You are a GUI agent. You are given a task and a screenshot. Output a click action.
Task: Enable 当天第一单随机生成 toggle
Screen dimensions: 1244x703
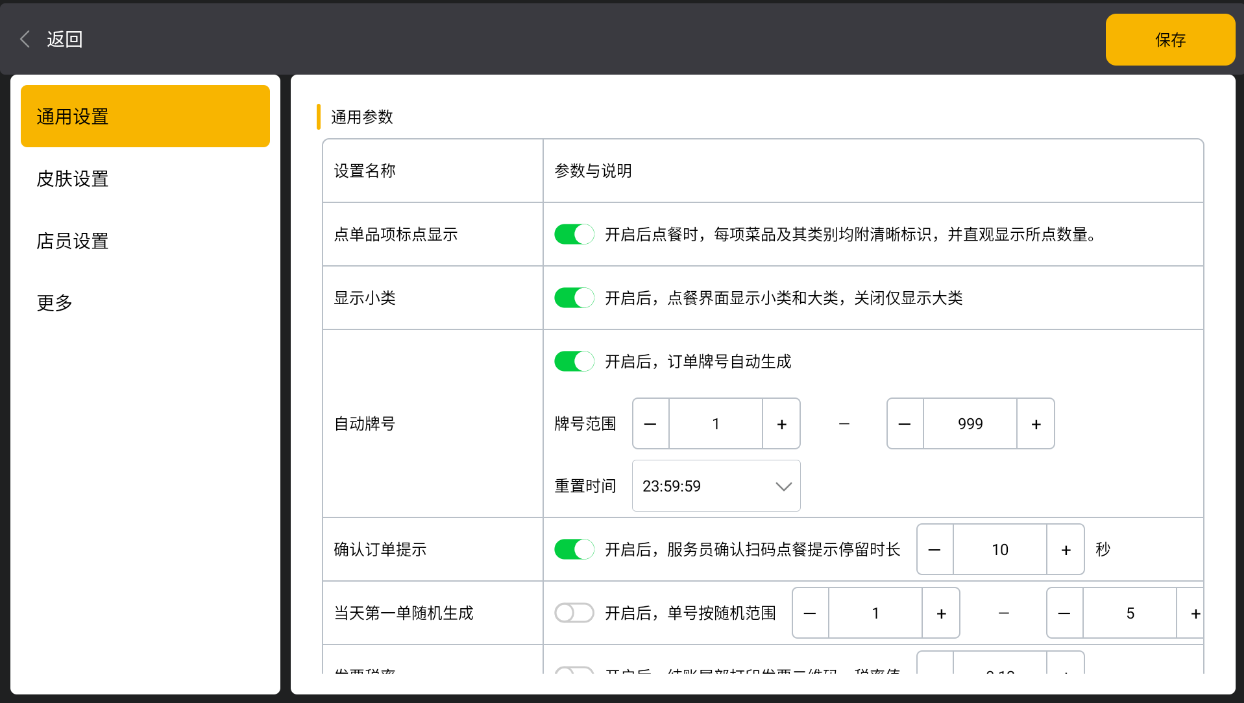(574, 613)
